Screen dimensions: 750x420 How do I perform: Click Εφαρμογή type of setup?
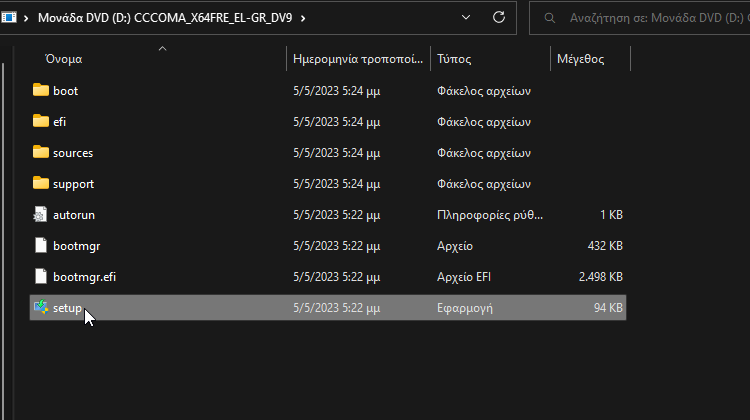point(464,308)
